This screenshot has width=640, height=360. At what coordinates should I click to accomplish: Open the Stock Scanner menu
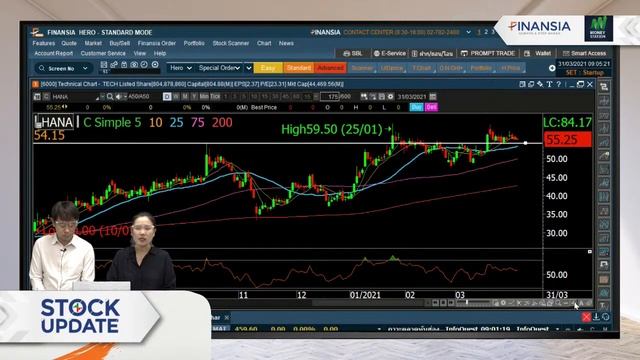pos(231,43)
